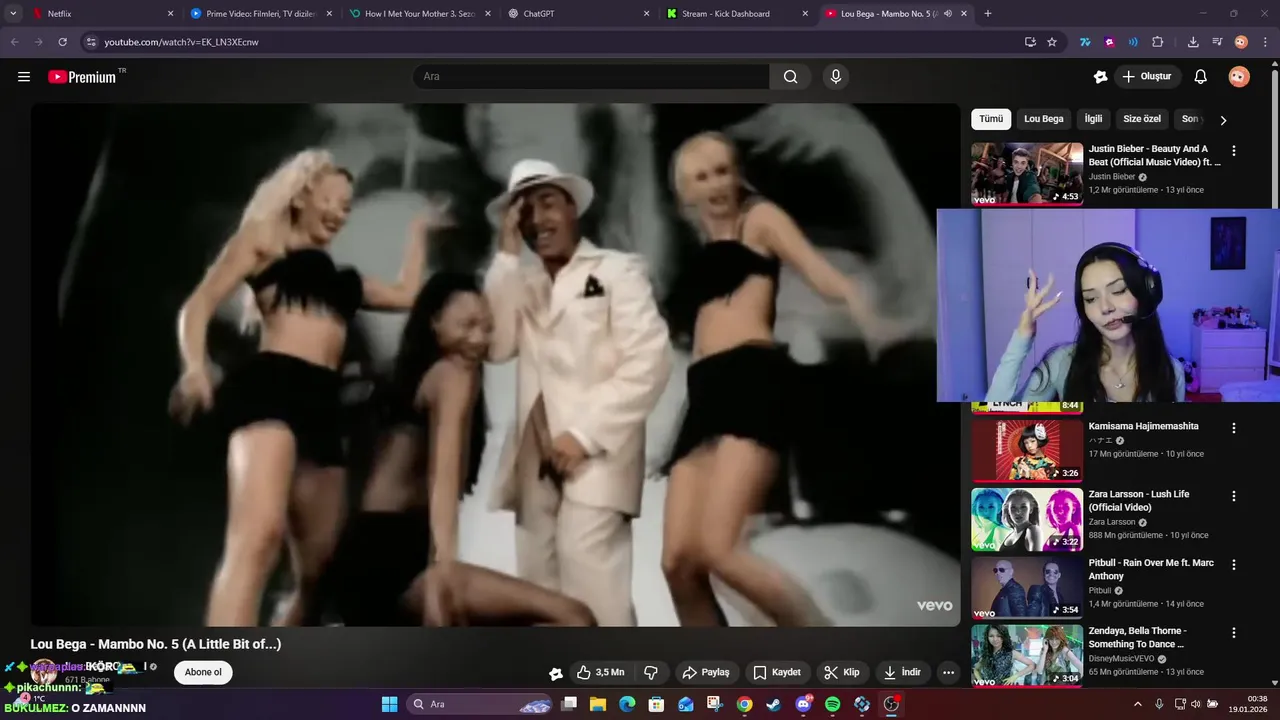Share the video via Paylaş
This screenshot has height=720, width=1280.
tap(706, 672)
